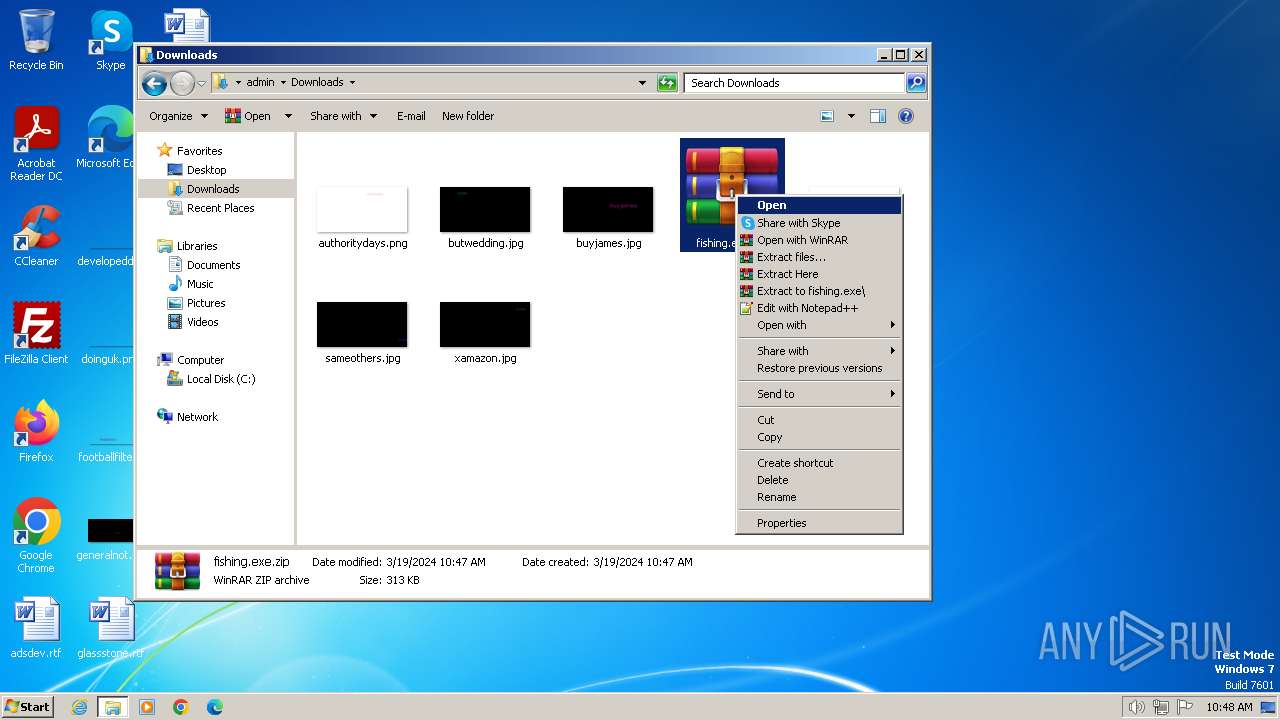Open Properties from the context menu
1280x720 pixels.
point(819,523)
